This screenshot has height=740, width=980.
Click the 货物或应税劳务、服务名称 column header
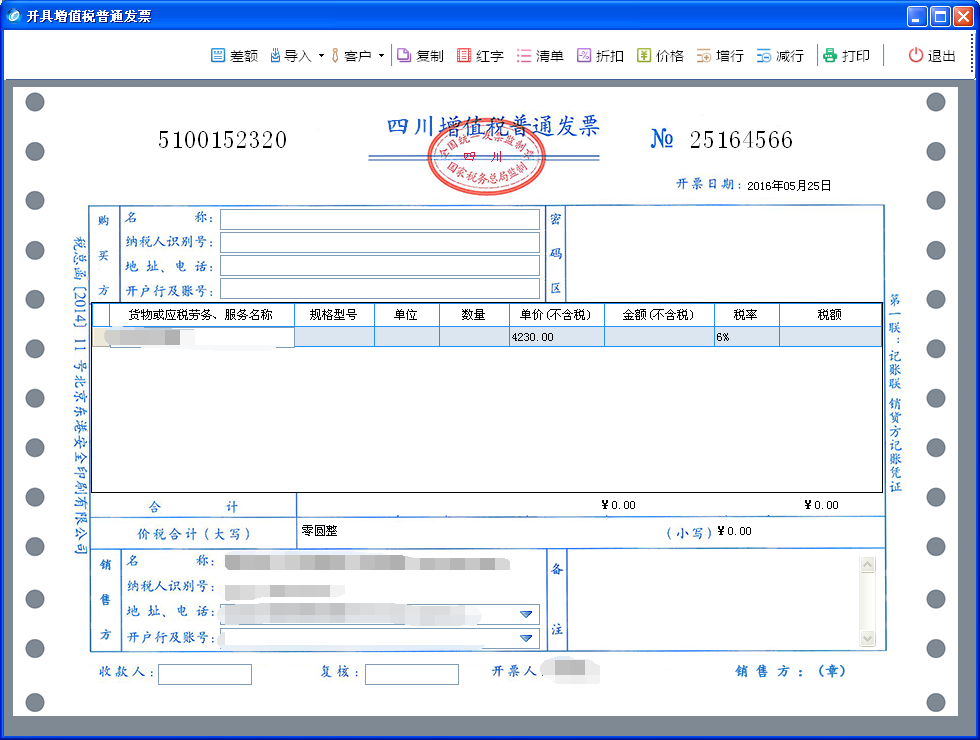(202, 315)
